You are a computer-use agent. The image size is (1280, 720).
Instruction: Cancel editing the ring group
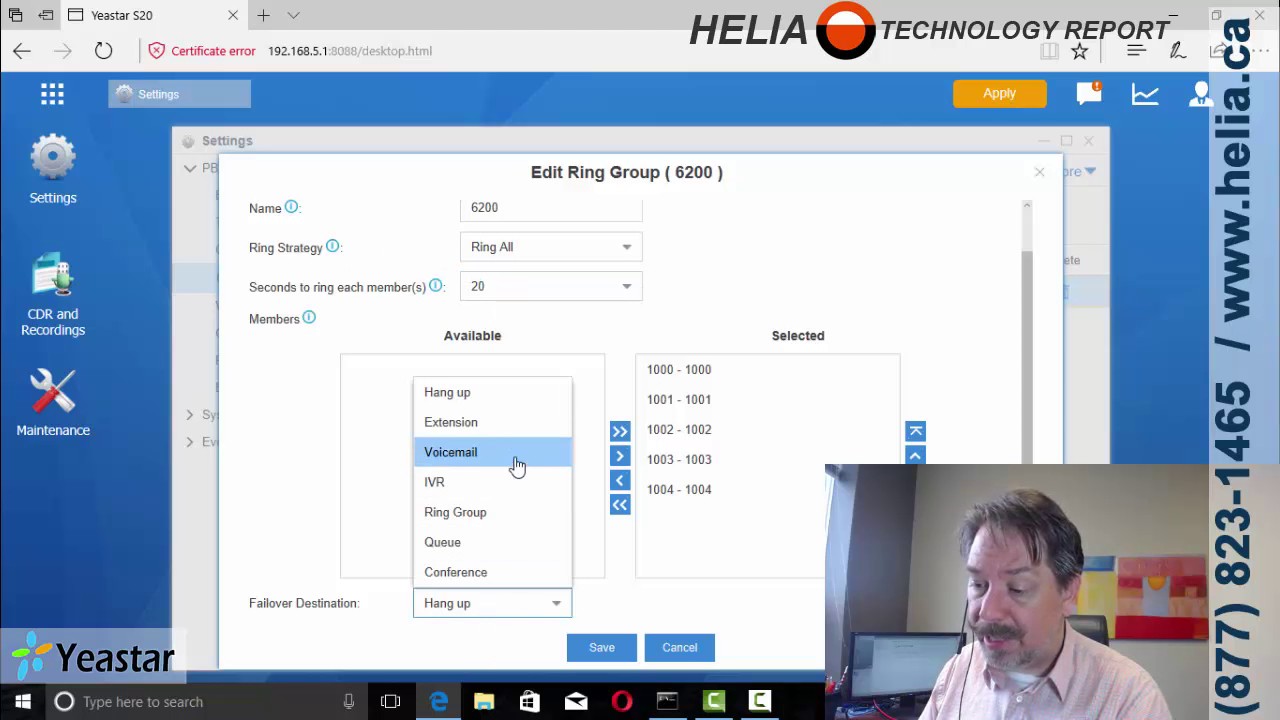(x=680, y=647)
